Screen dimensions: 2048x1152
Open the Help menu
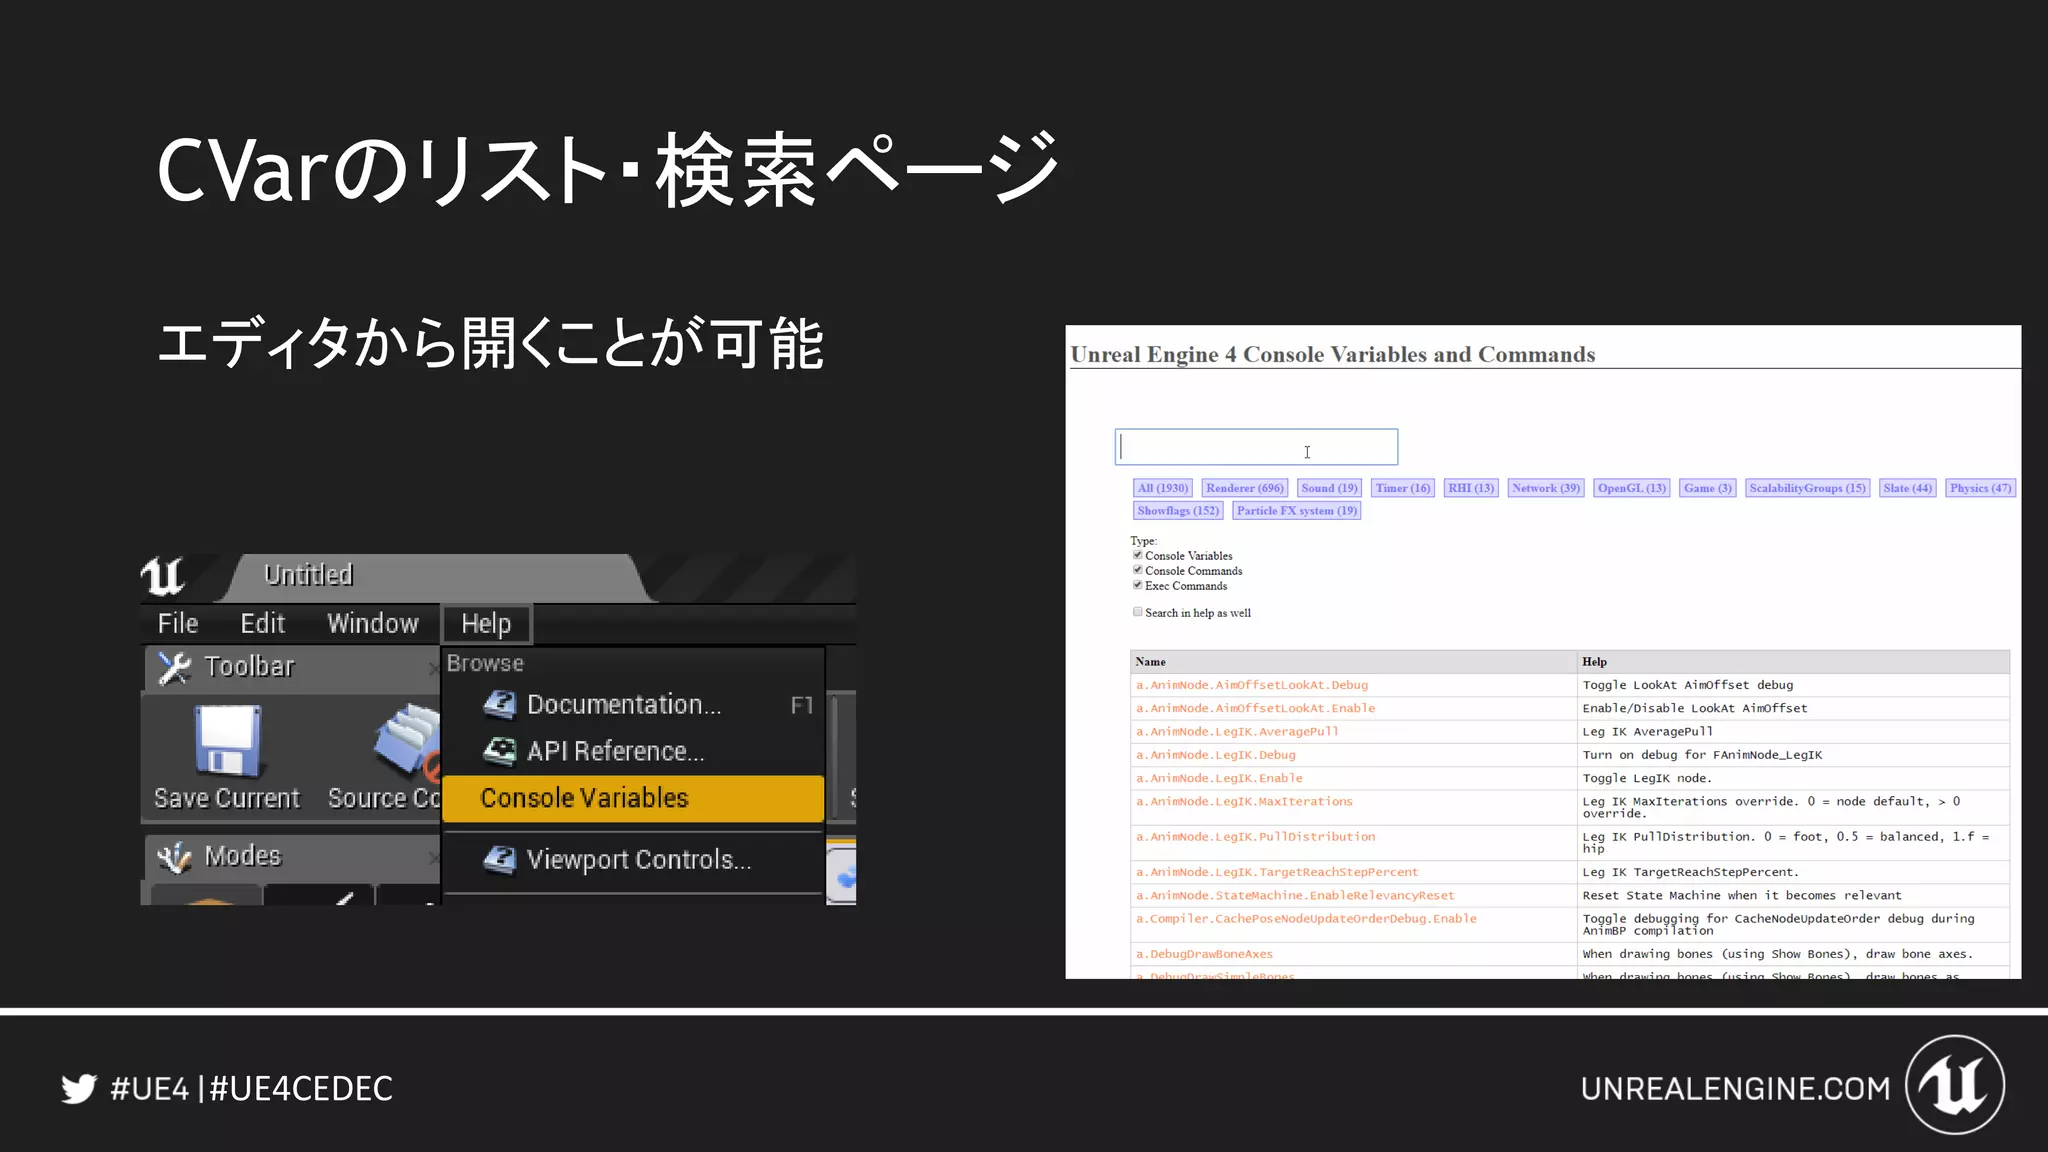(486, 624)
